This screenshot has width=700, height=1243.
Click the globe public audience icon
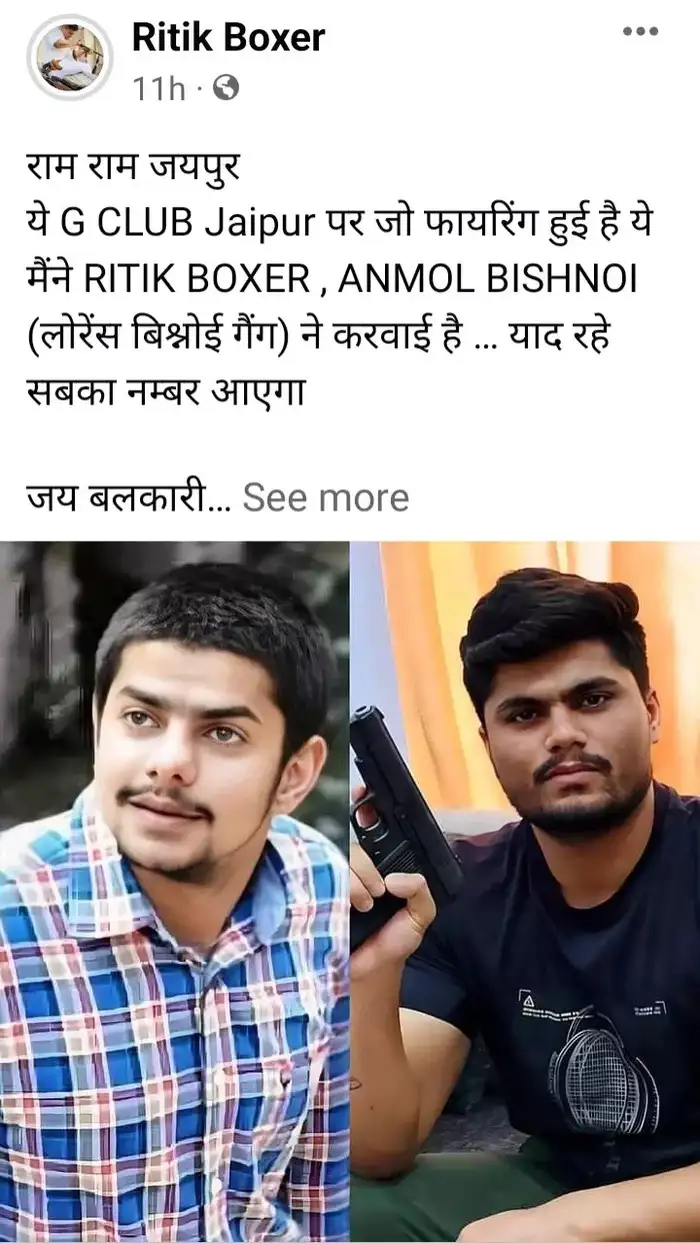click(x=227, y=89)
